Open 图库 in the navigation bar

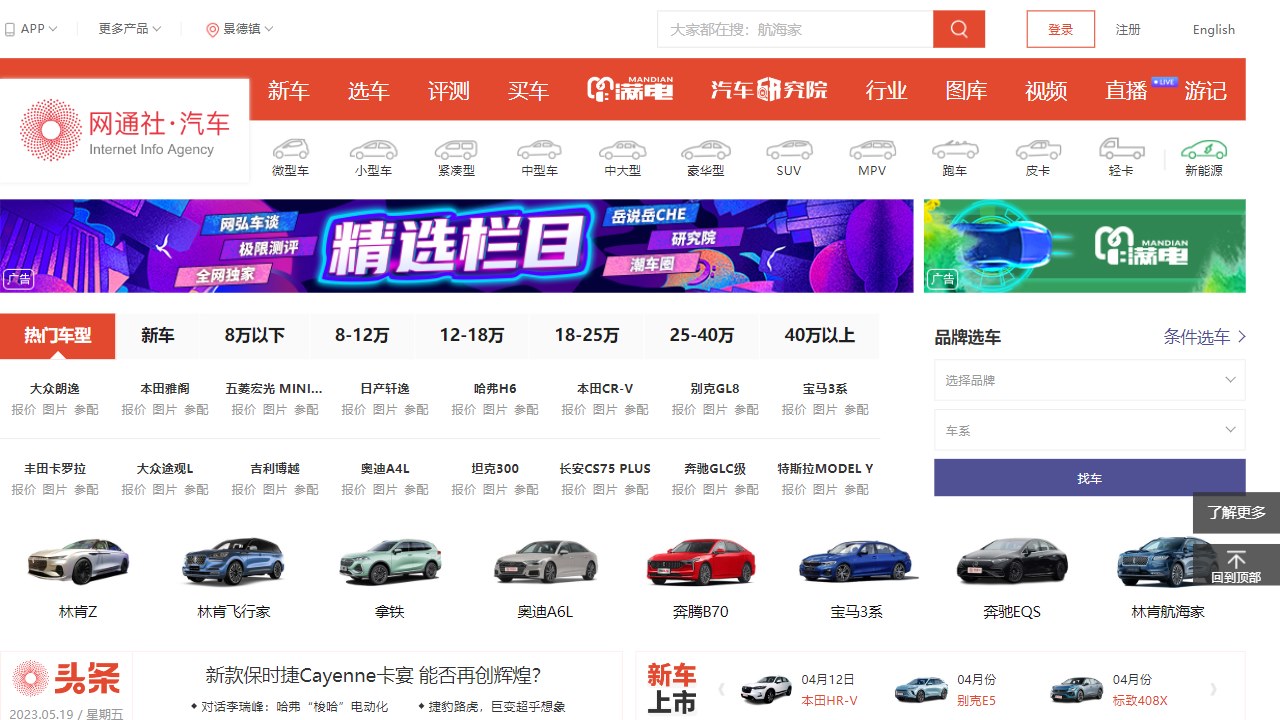point(966,91)
